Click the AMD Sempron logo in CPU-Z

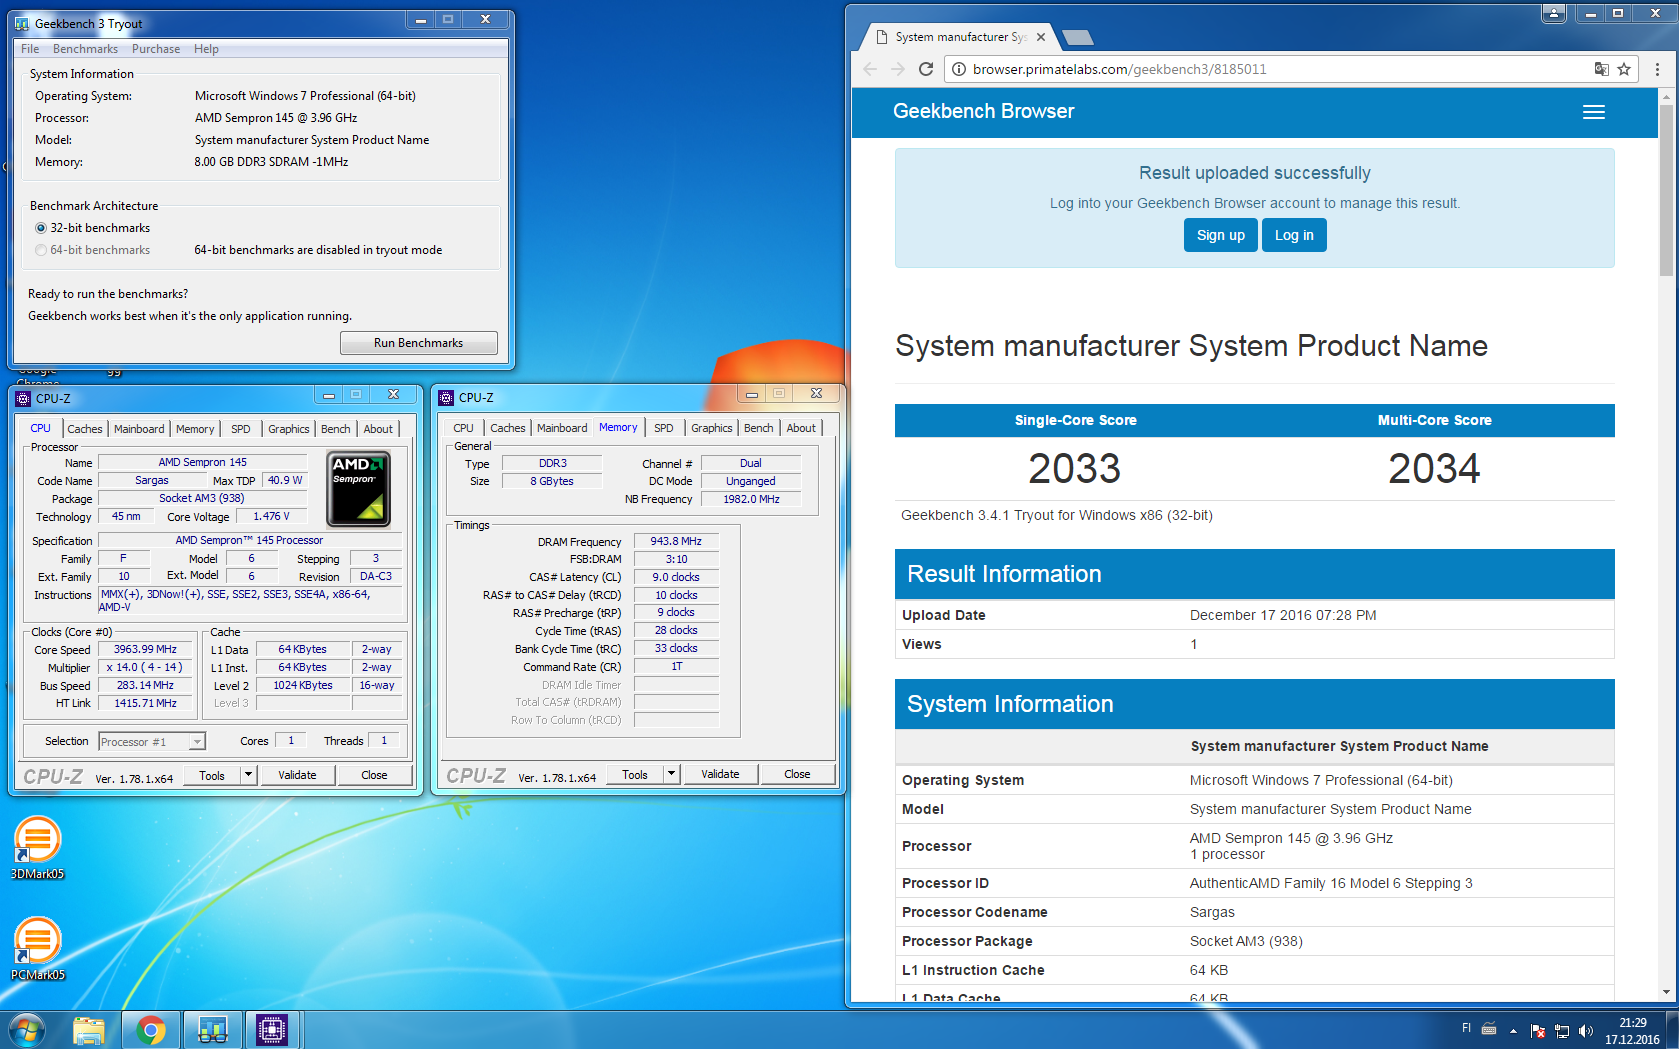358,489
